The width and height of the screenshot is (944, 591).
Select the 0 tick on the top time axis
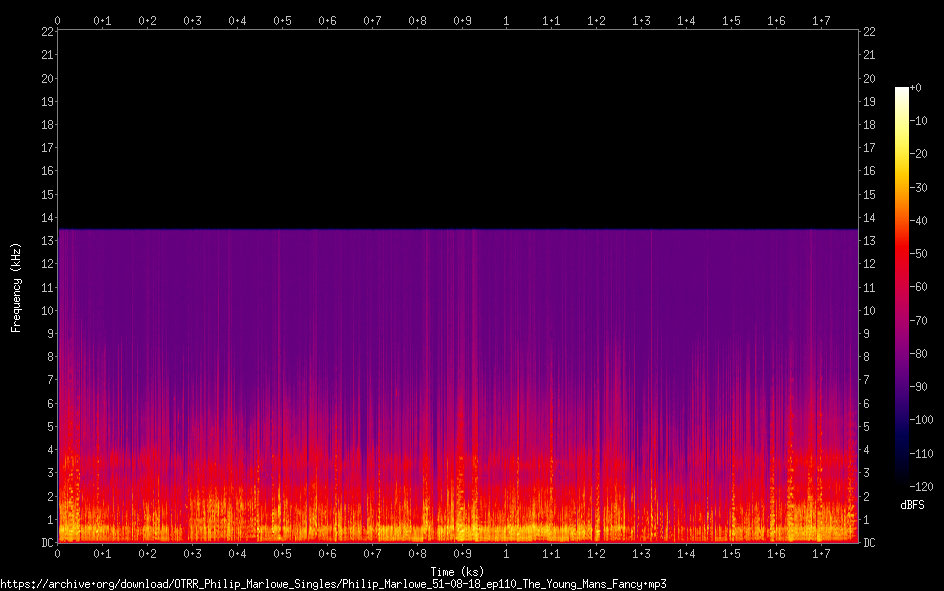58,20
